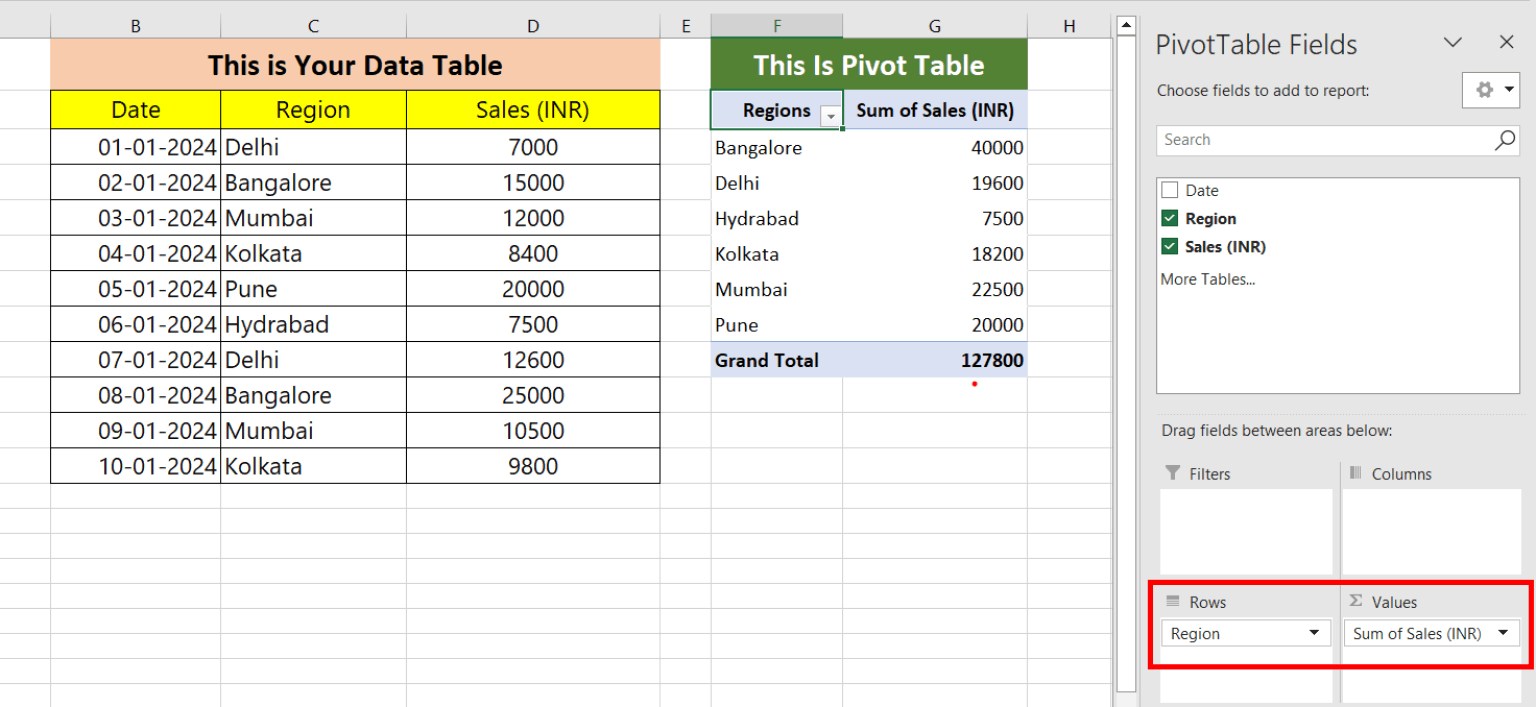Expand the Region field dropdown in Rows
The image size is (1536, 707).
[x=1313, y=633]
